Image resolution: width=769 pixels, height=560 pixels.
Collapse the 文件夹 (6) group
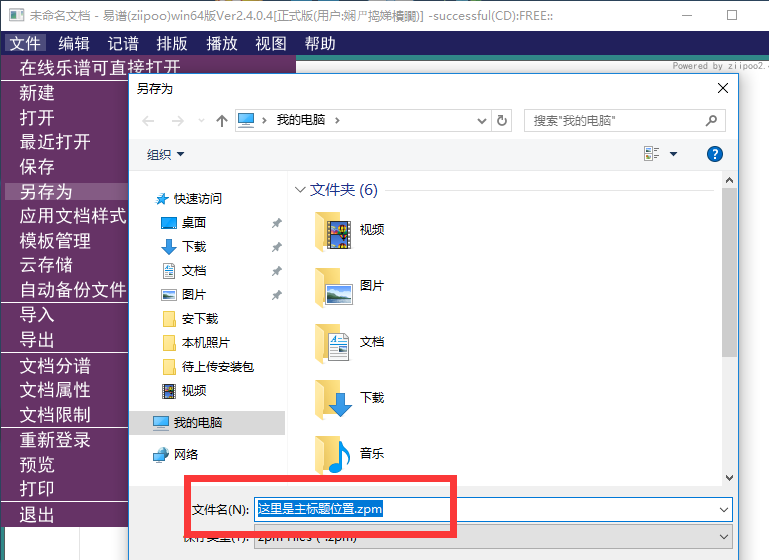point(300,190)
